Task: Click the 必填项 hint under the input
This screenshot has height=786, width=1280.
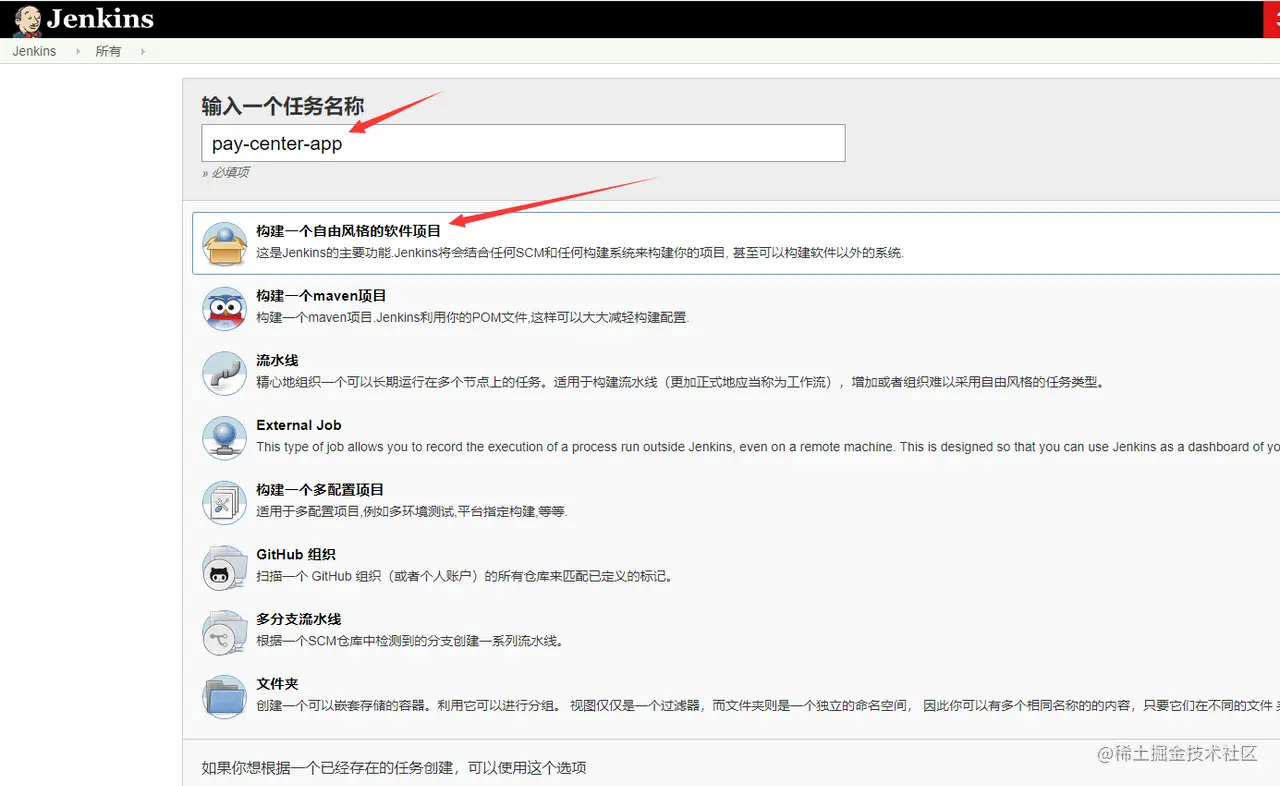Action: pos(226,172)
